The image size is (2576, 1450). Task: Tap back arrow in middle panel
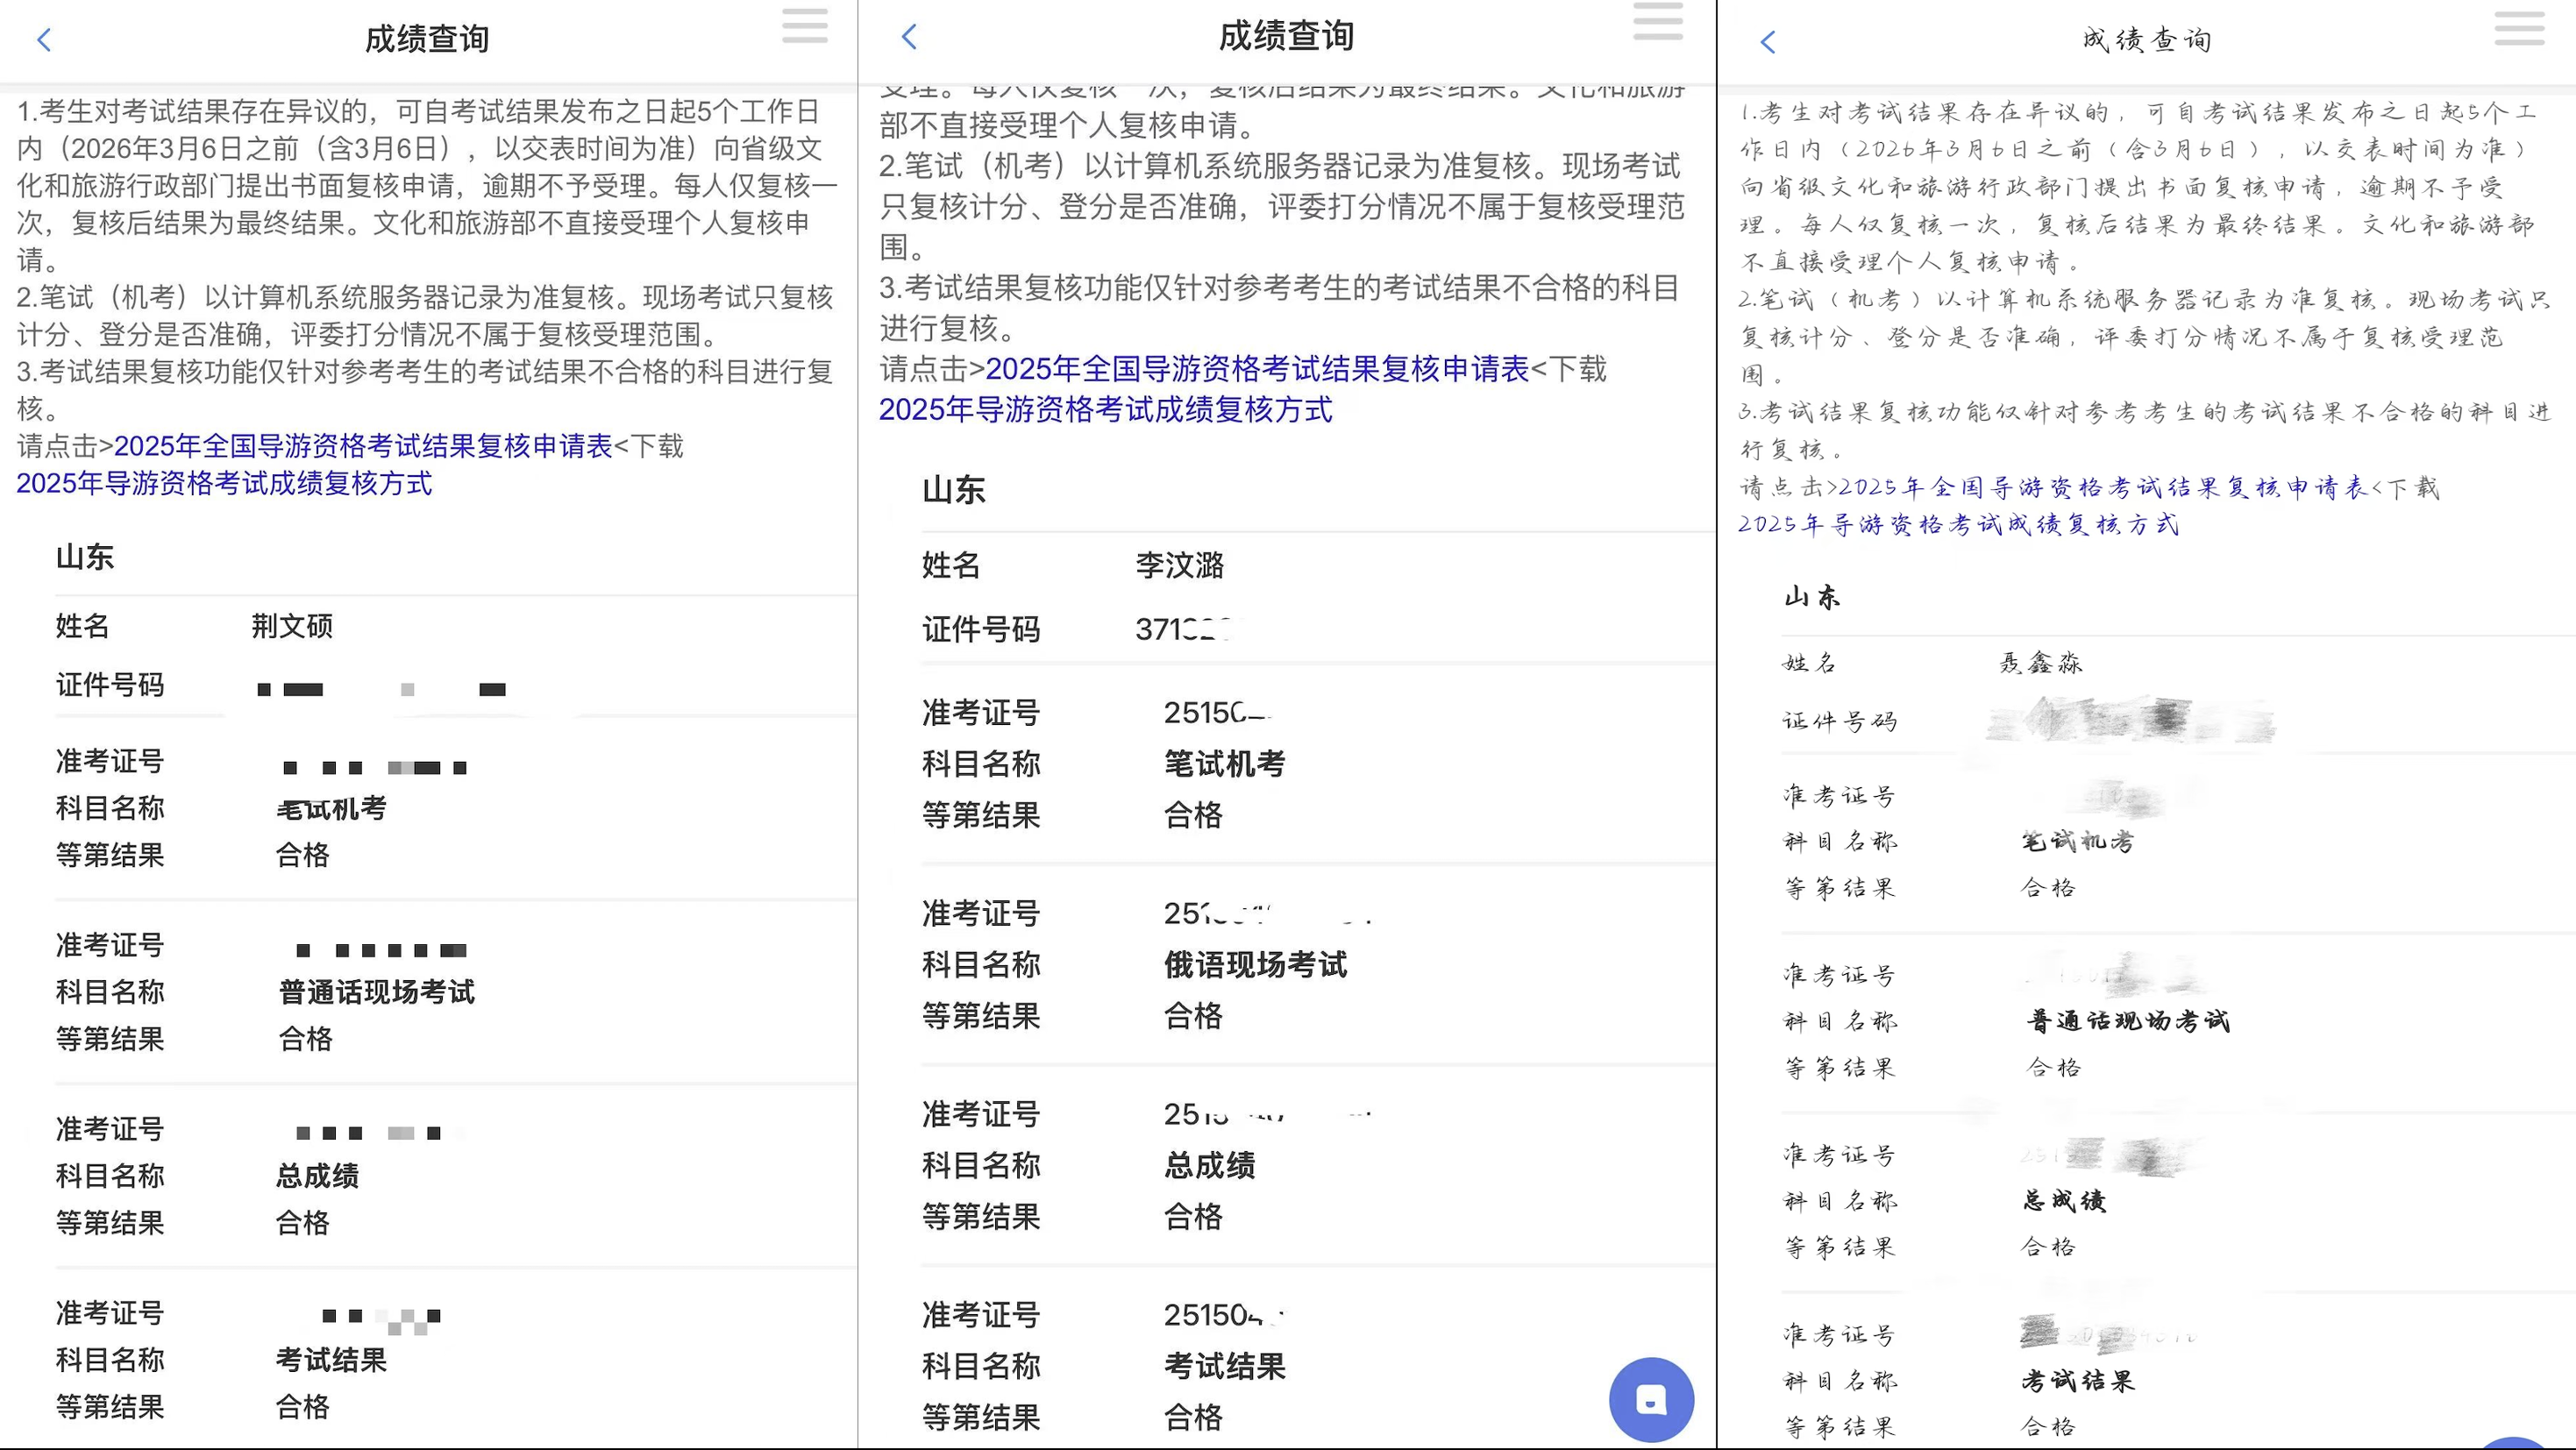tap(909, 37)
